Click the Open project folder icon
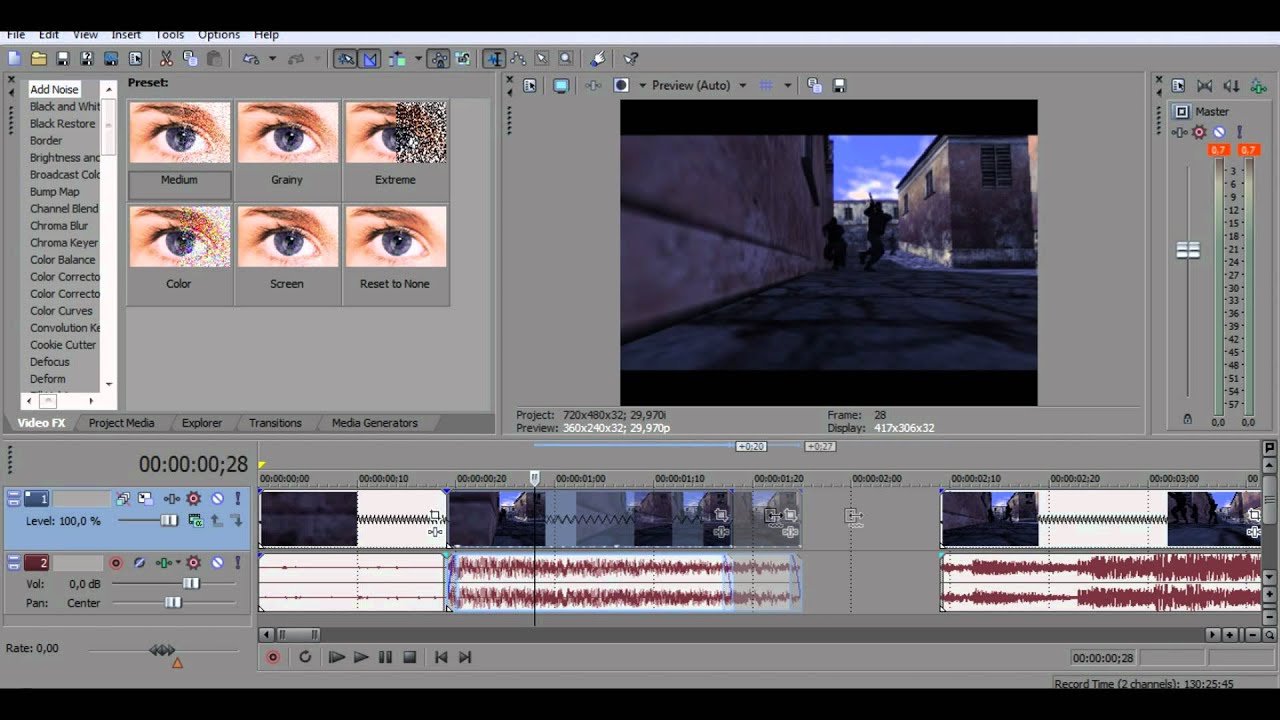1280x720 pixels. [39, 59]
